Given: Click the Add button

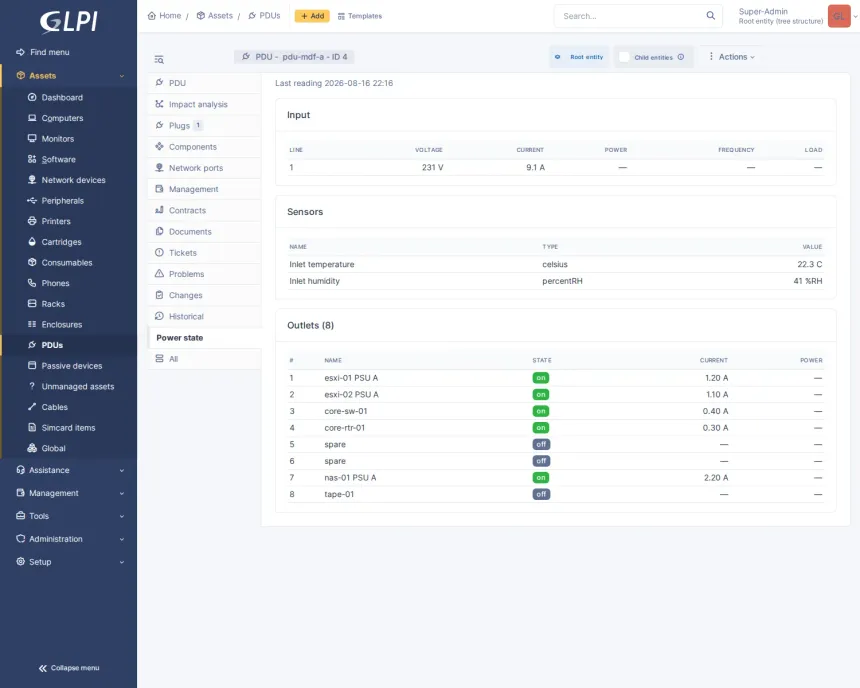Looking at the screenshot, I should (x=312, y=16).
